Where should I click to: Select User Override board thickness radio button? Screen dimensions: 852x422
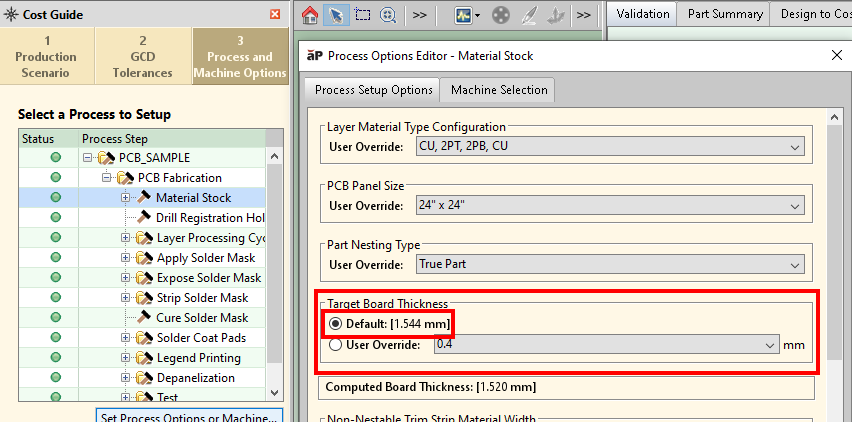tap(336, 345)
